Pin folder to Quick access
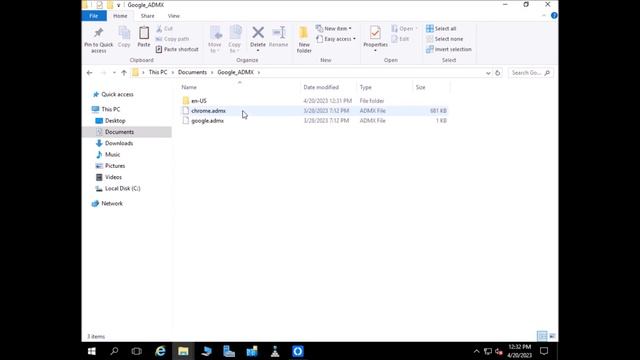The height and width of the screenshot is (360, 640). (x=98, y=40)
